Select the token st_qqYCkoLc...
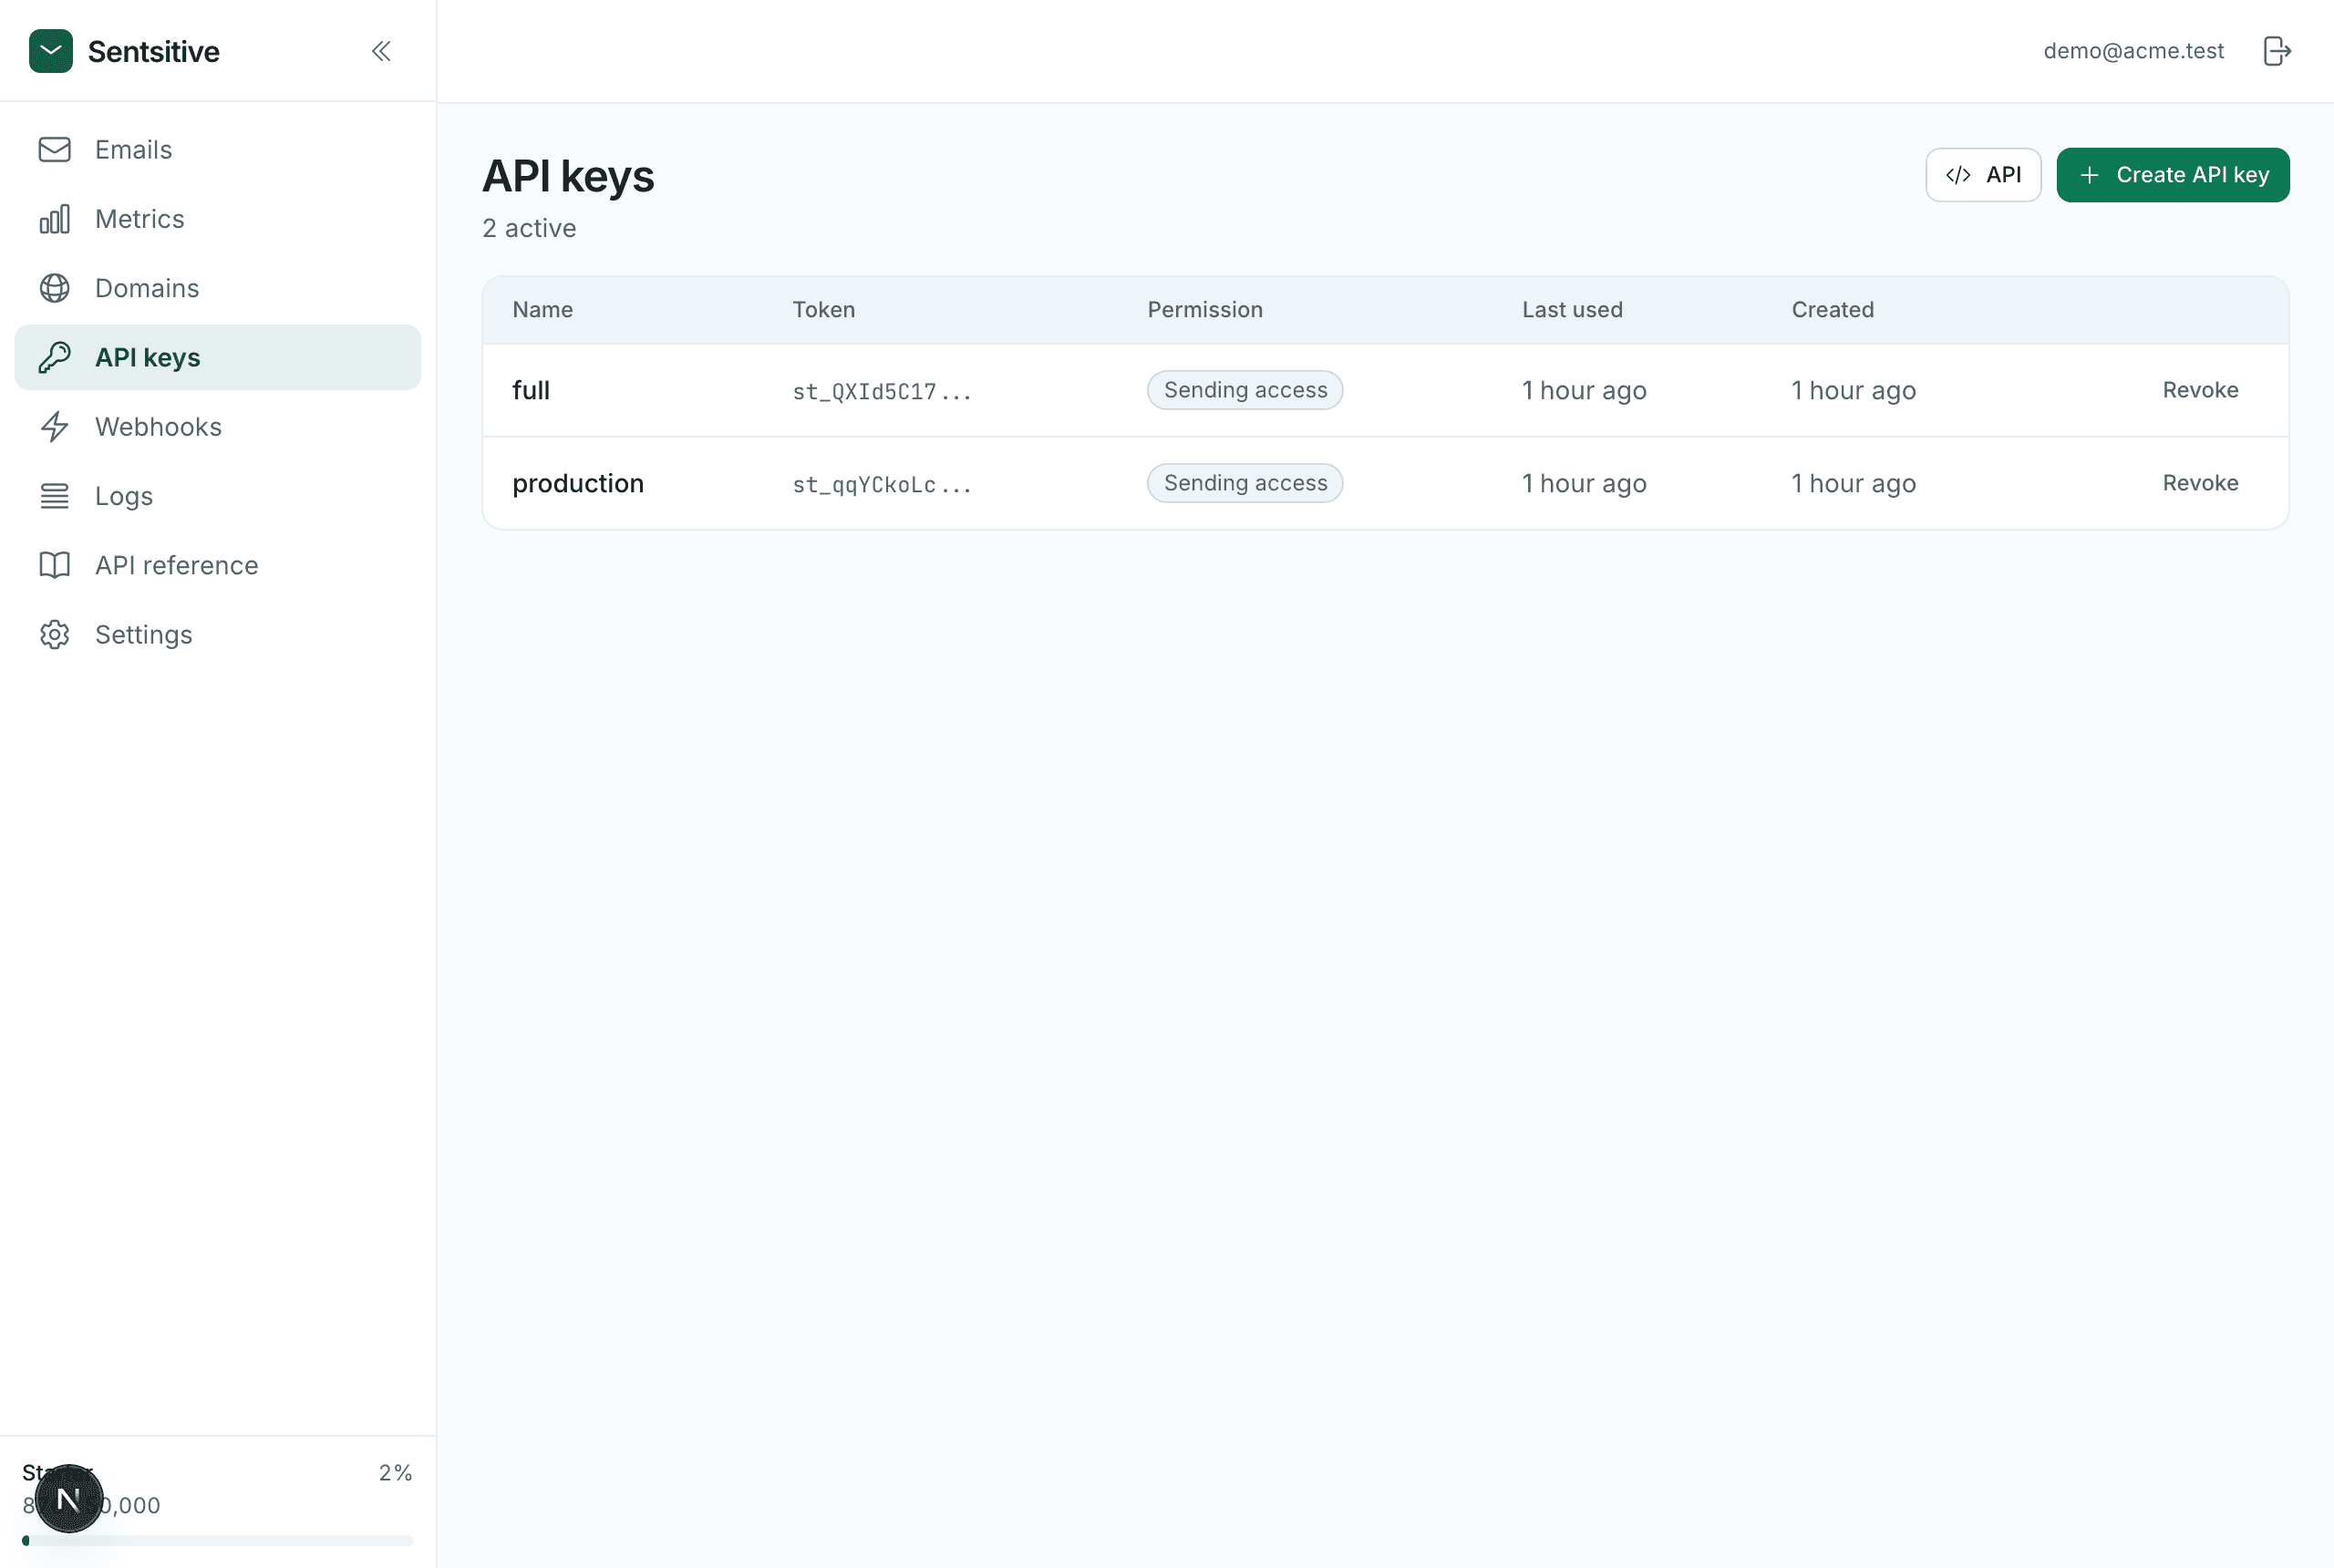Screen dimensions: 2334x1568 882,484
